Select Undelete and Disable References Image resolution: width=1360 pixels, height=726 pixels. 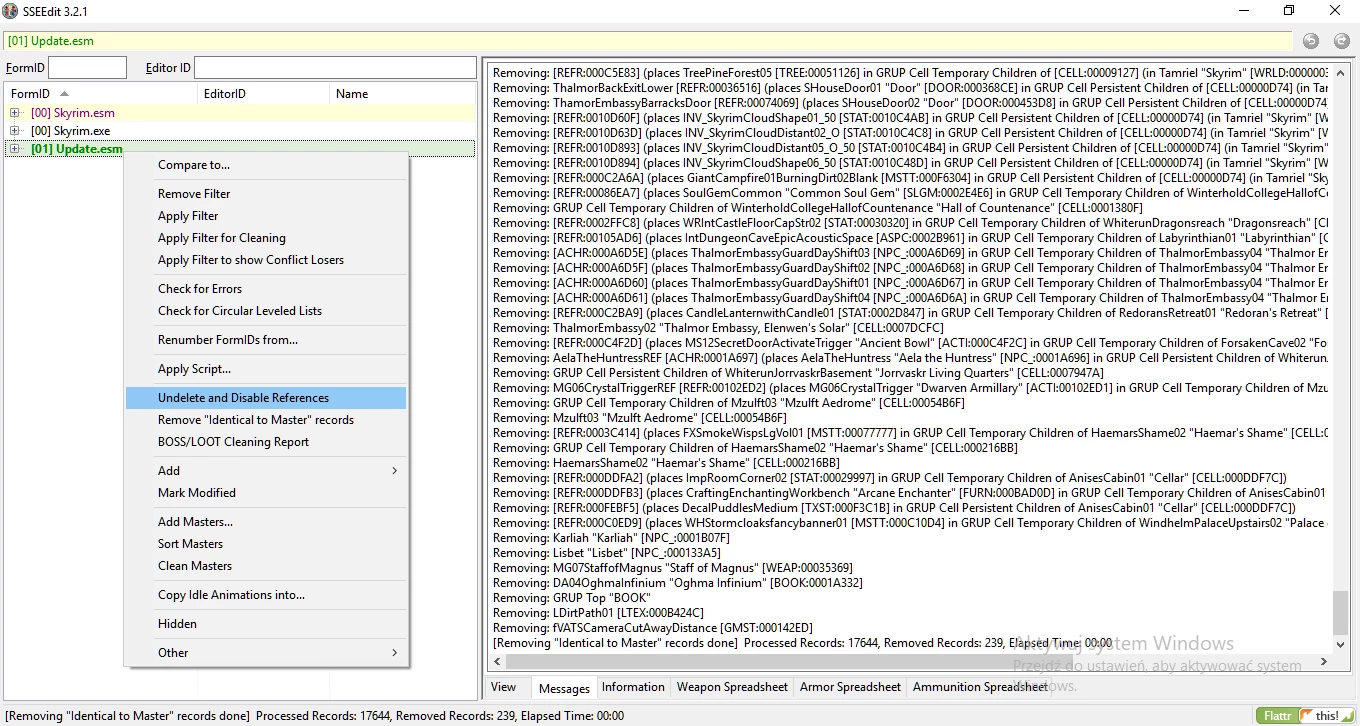pyautogui.click(x=266, y=398)
